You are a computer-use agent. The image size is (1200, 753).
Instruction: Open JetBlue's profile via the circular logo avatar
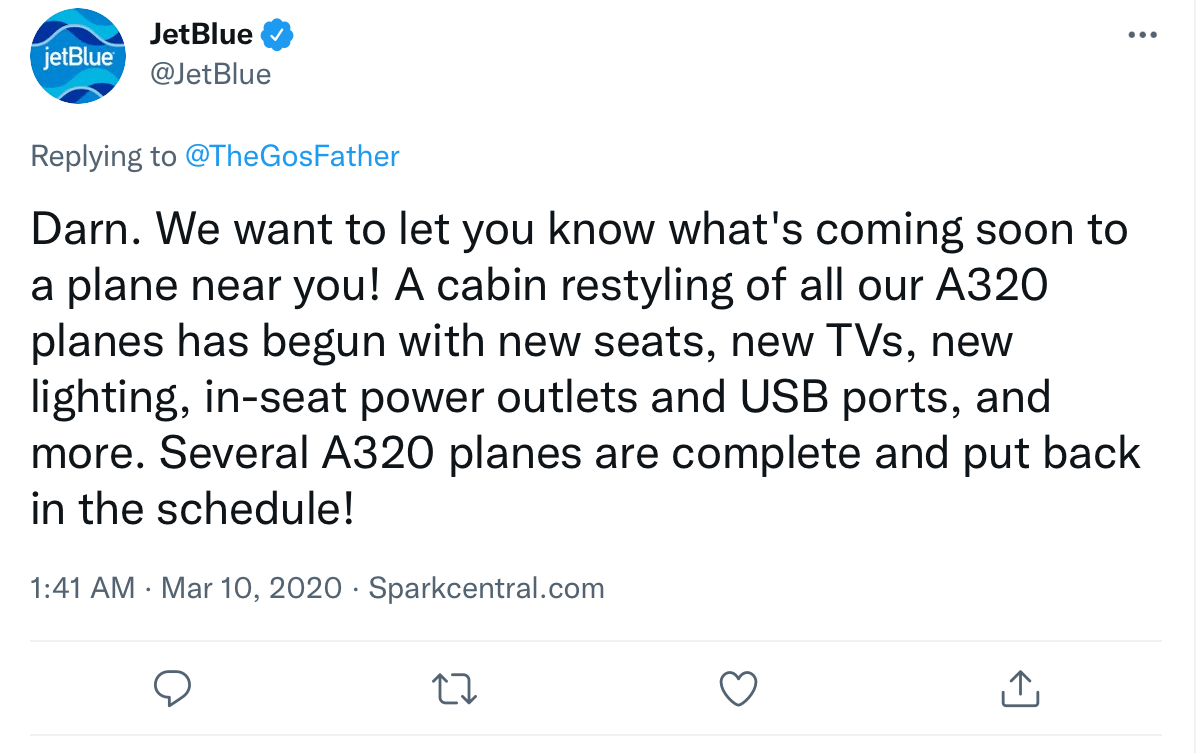78,56
